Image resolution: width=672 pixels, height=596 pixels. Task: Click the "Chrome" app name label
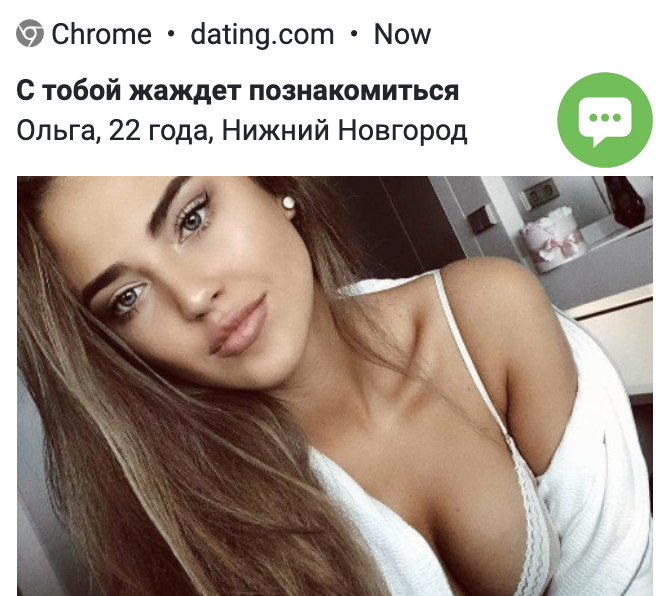(x=102, y=34)
